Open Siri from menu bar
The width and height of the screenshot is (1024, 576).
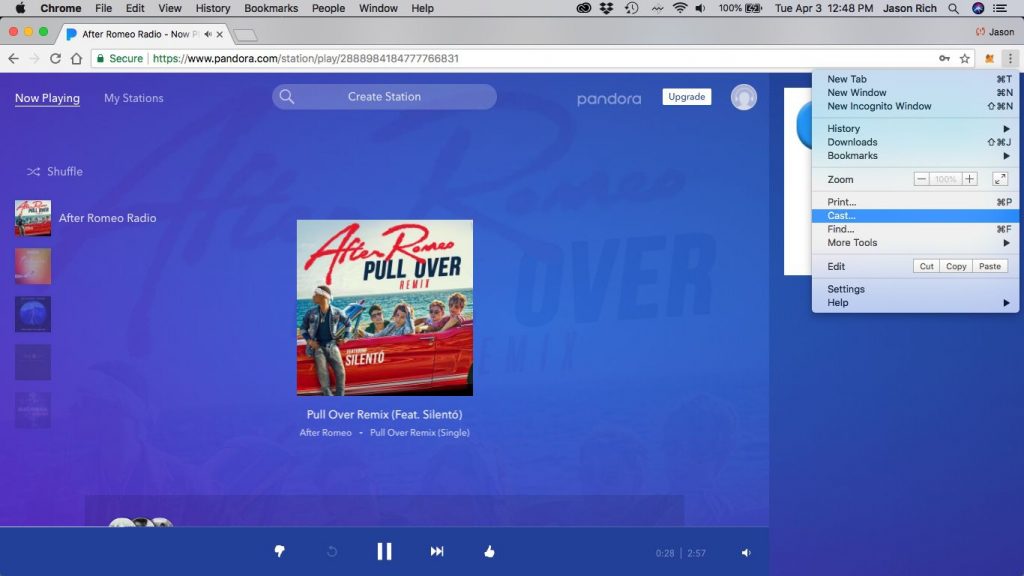click(978, 8)
